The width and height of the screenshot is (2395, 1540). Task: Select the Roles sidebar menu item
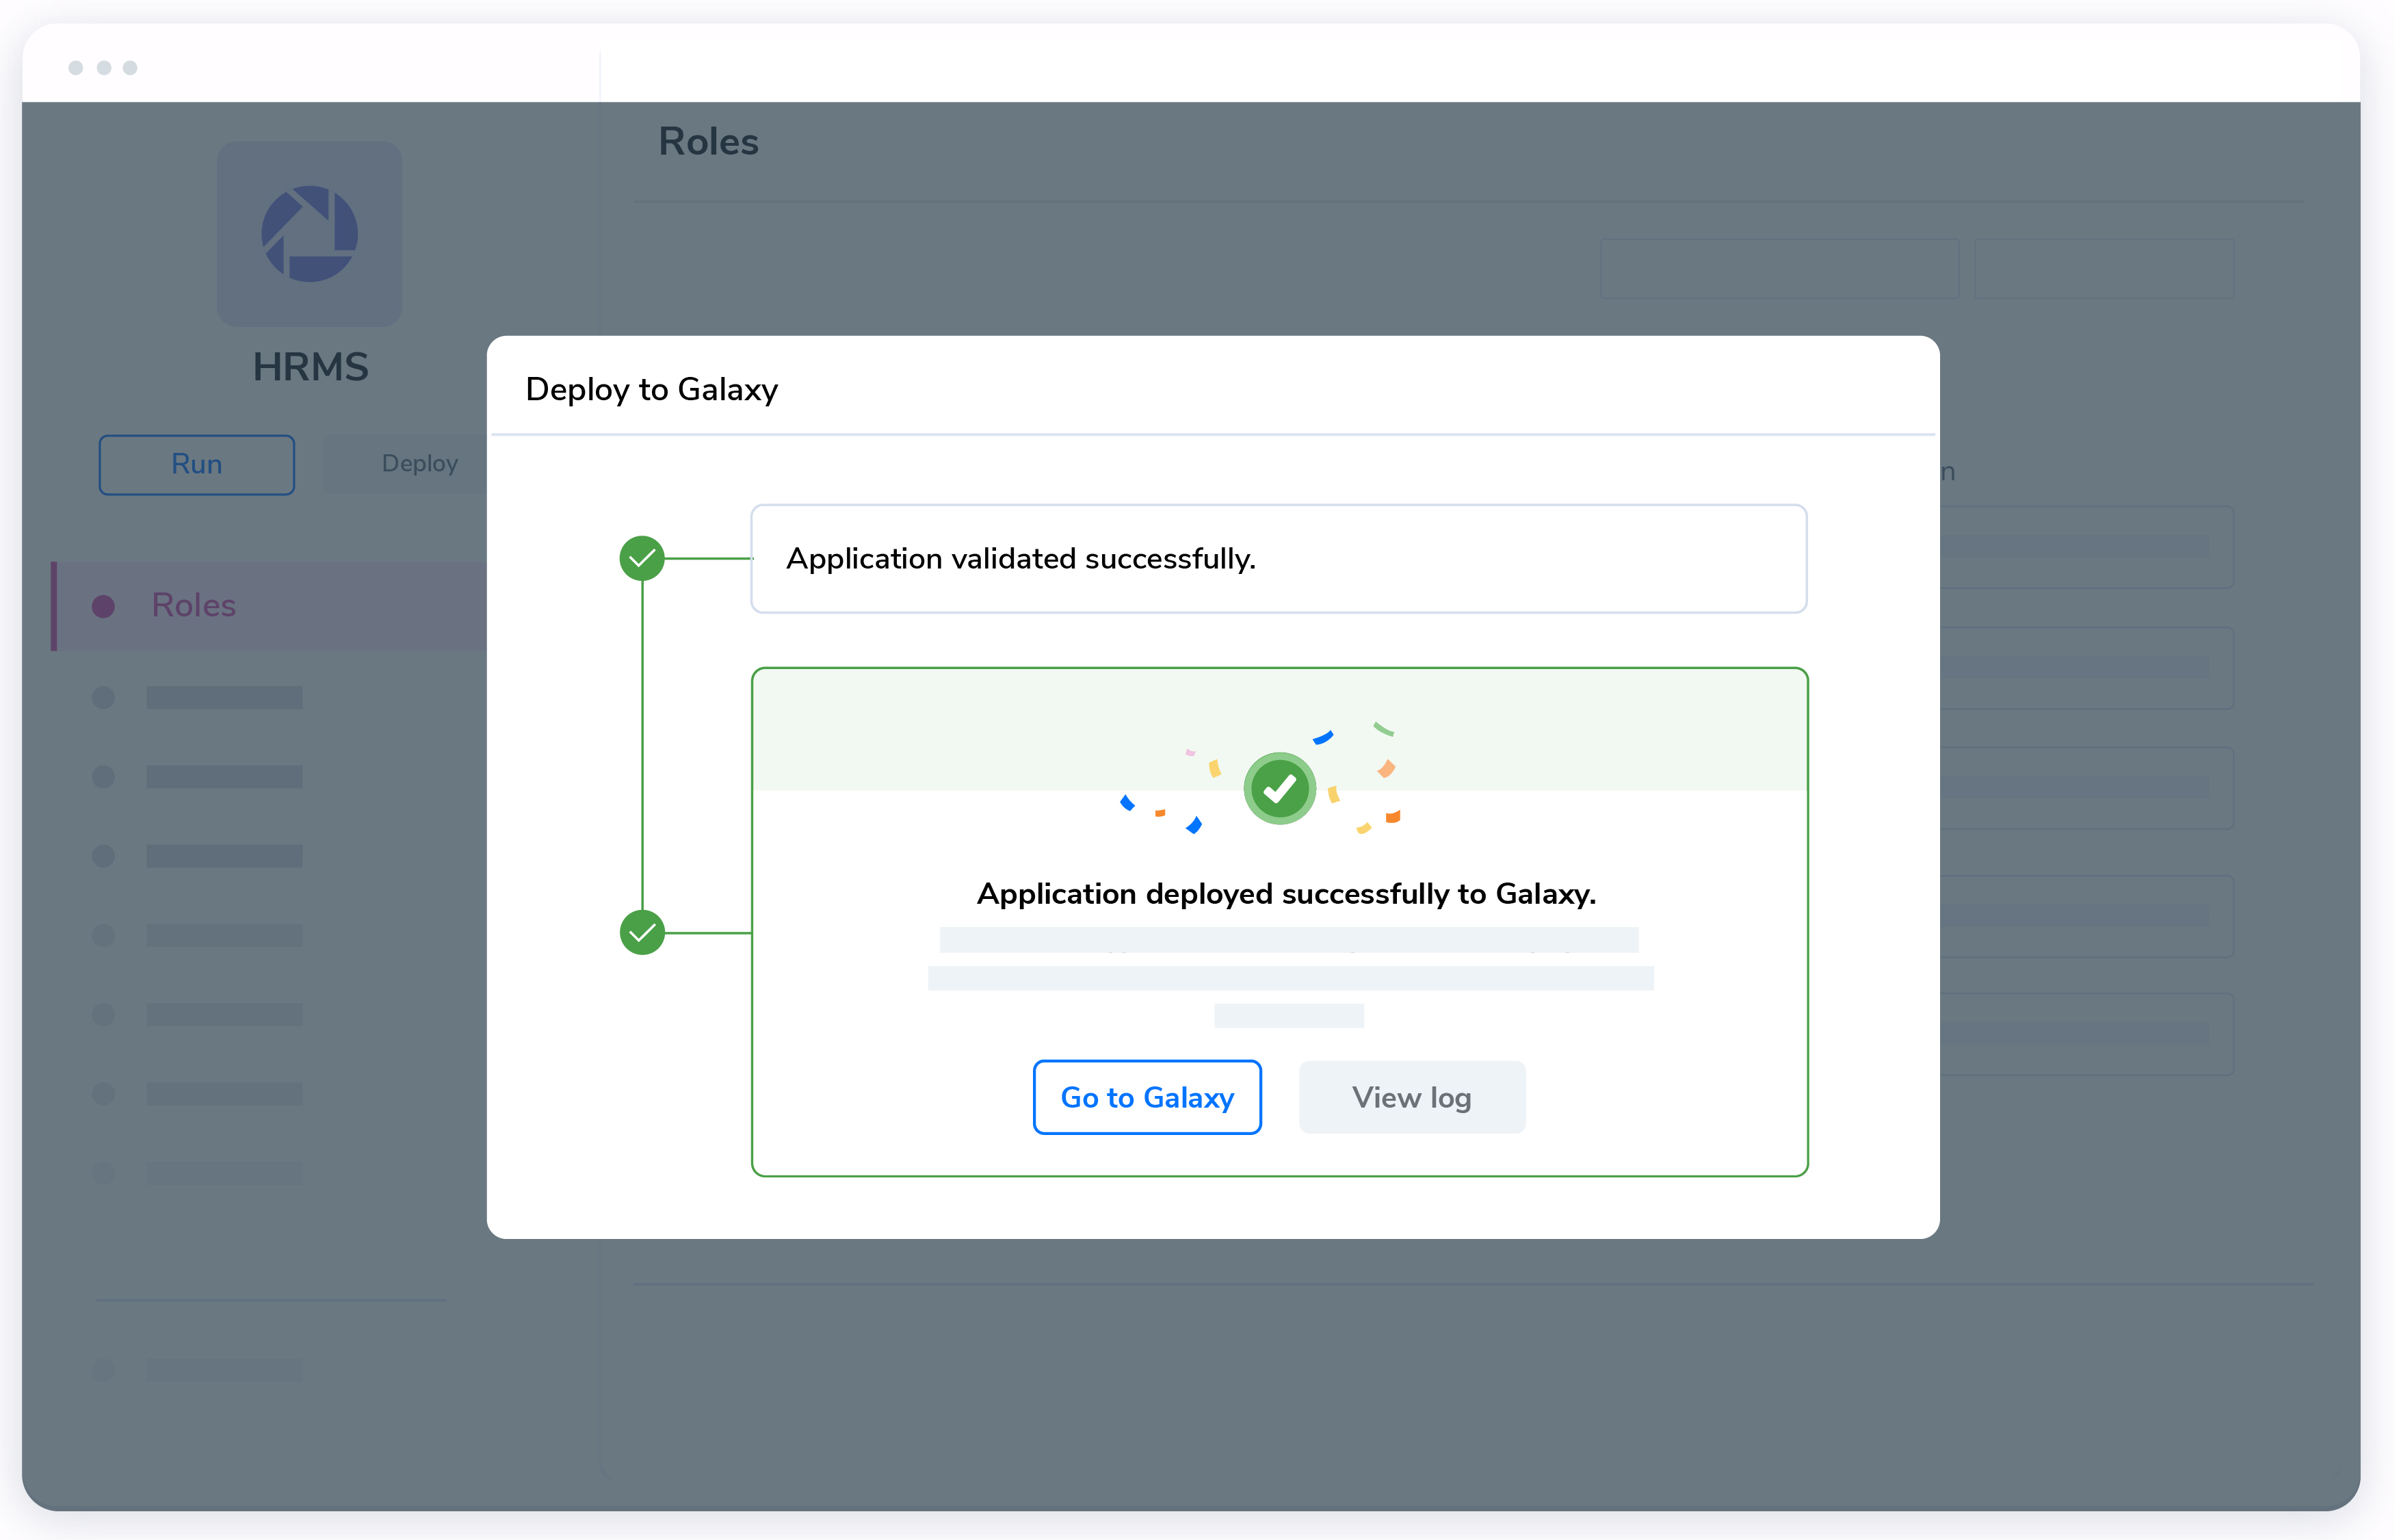[193, 605]
